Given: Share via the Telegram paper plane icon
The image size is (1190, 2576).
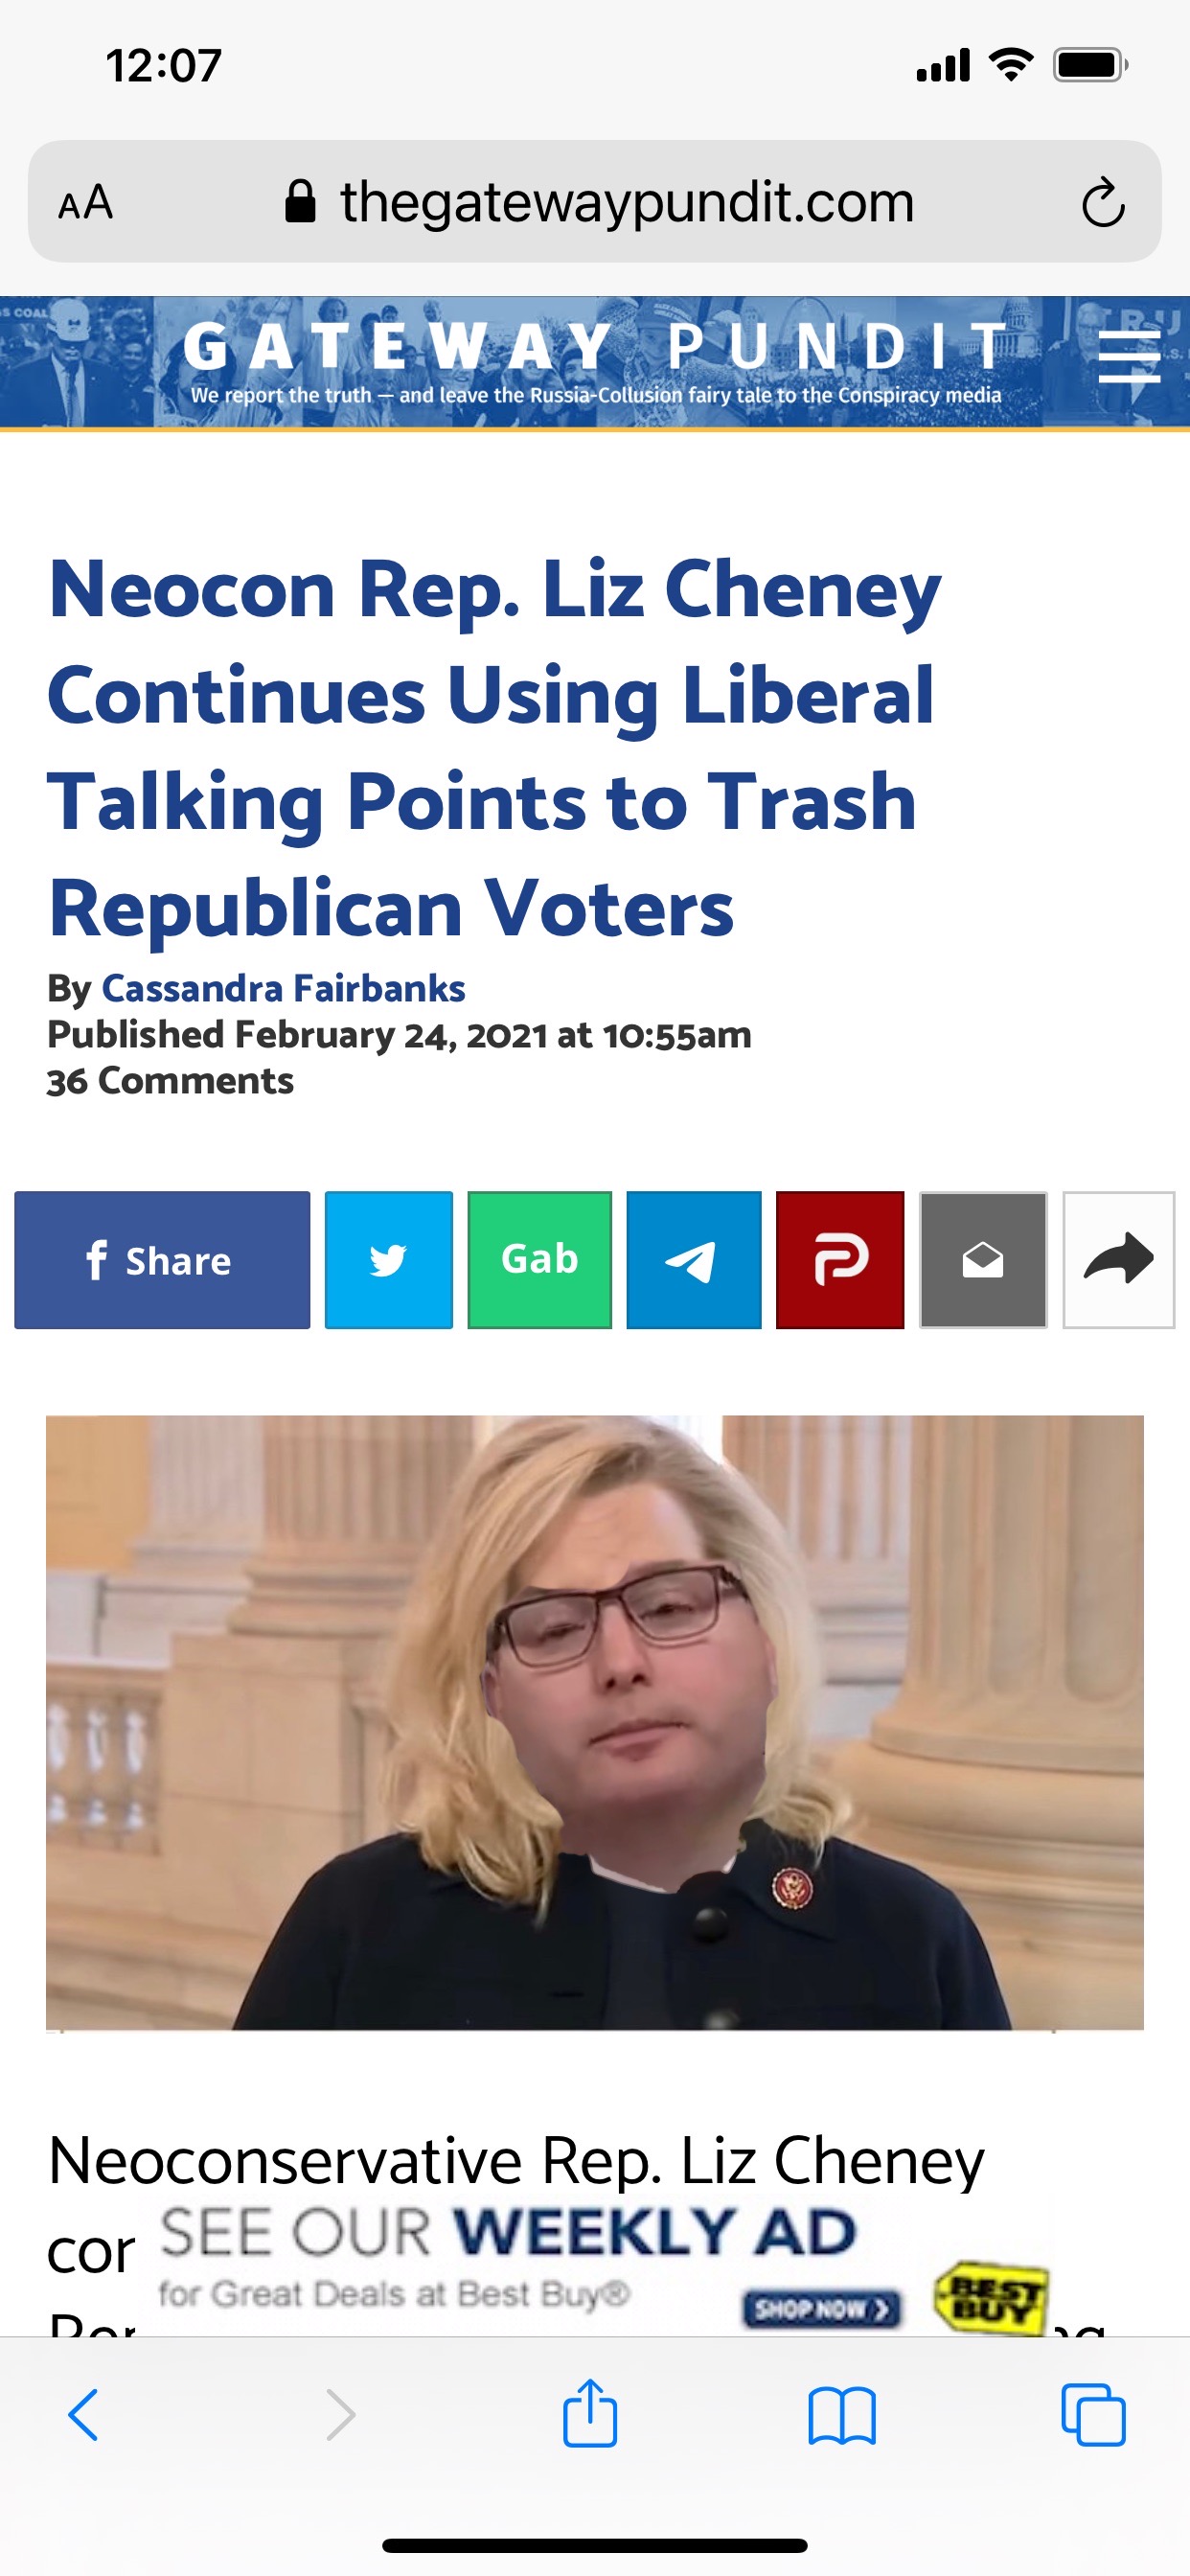Looking at the screenshot, I should pyautogui.click(x=694, y=1260).
